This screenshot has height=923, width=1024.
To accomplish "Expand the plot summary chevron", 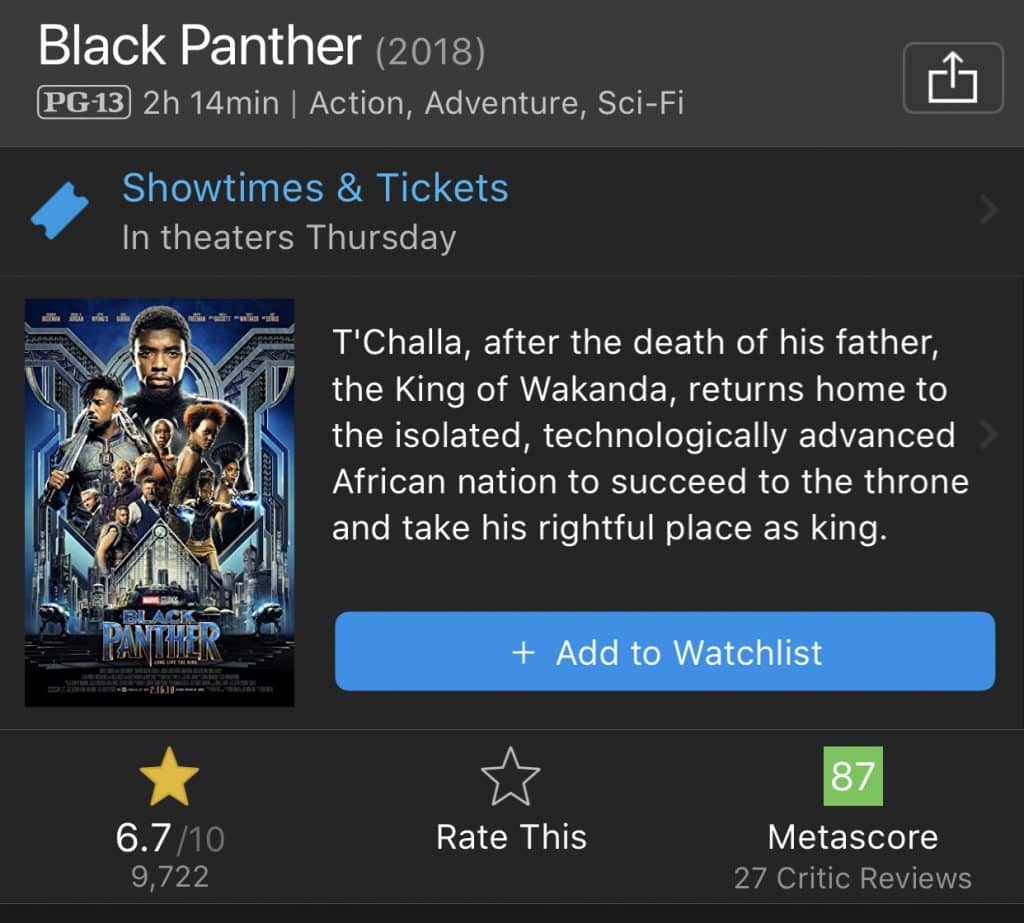I will (988, 435).
